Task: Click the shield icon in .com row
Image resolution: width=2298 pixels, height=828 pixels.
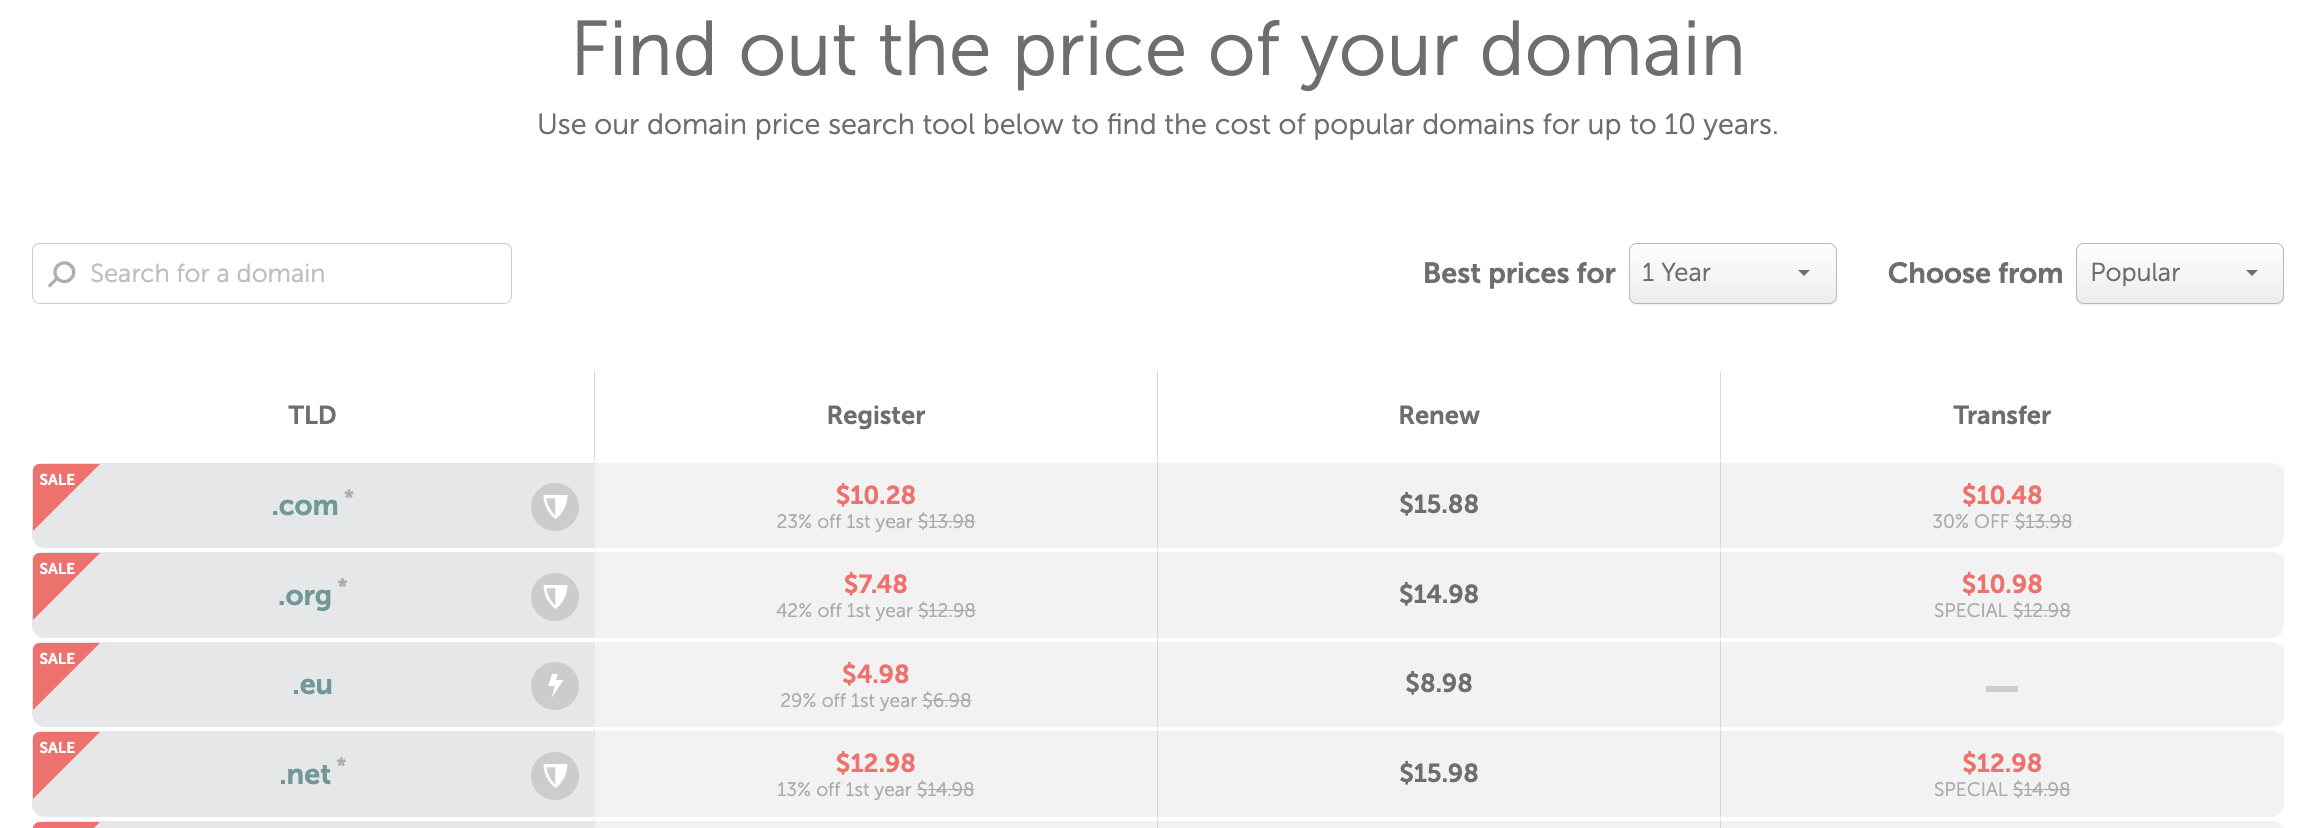Action: click(555, 507)
